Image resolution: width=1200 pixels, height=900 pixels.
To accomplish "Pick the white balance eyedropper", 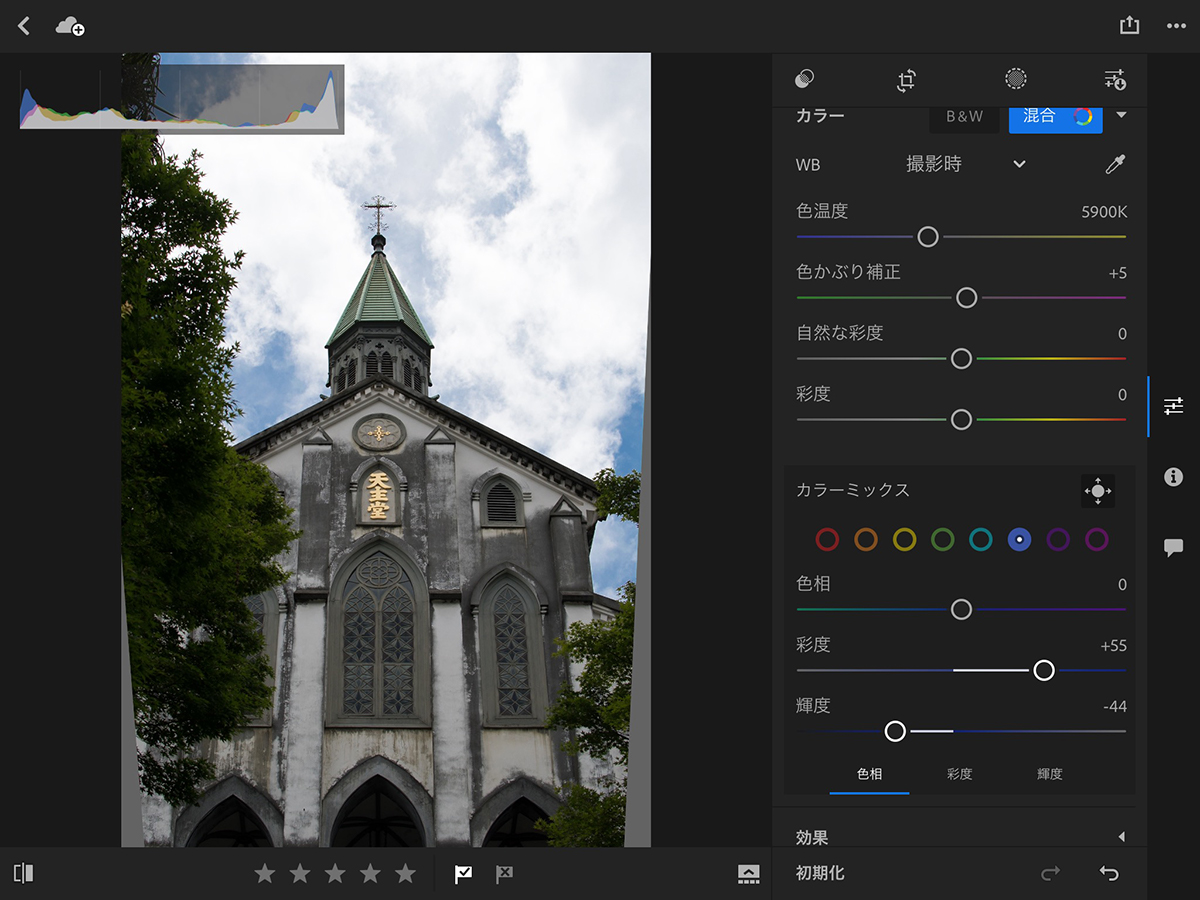I will [1115, 165].
